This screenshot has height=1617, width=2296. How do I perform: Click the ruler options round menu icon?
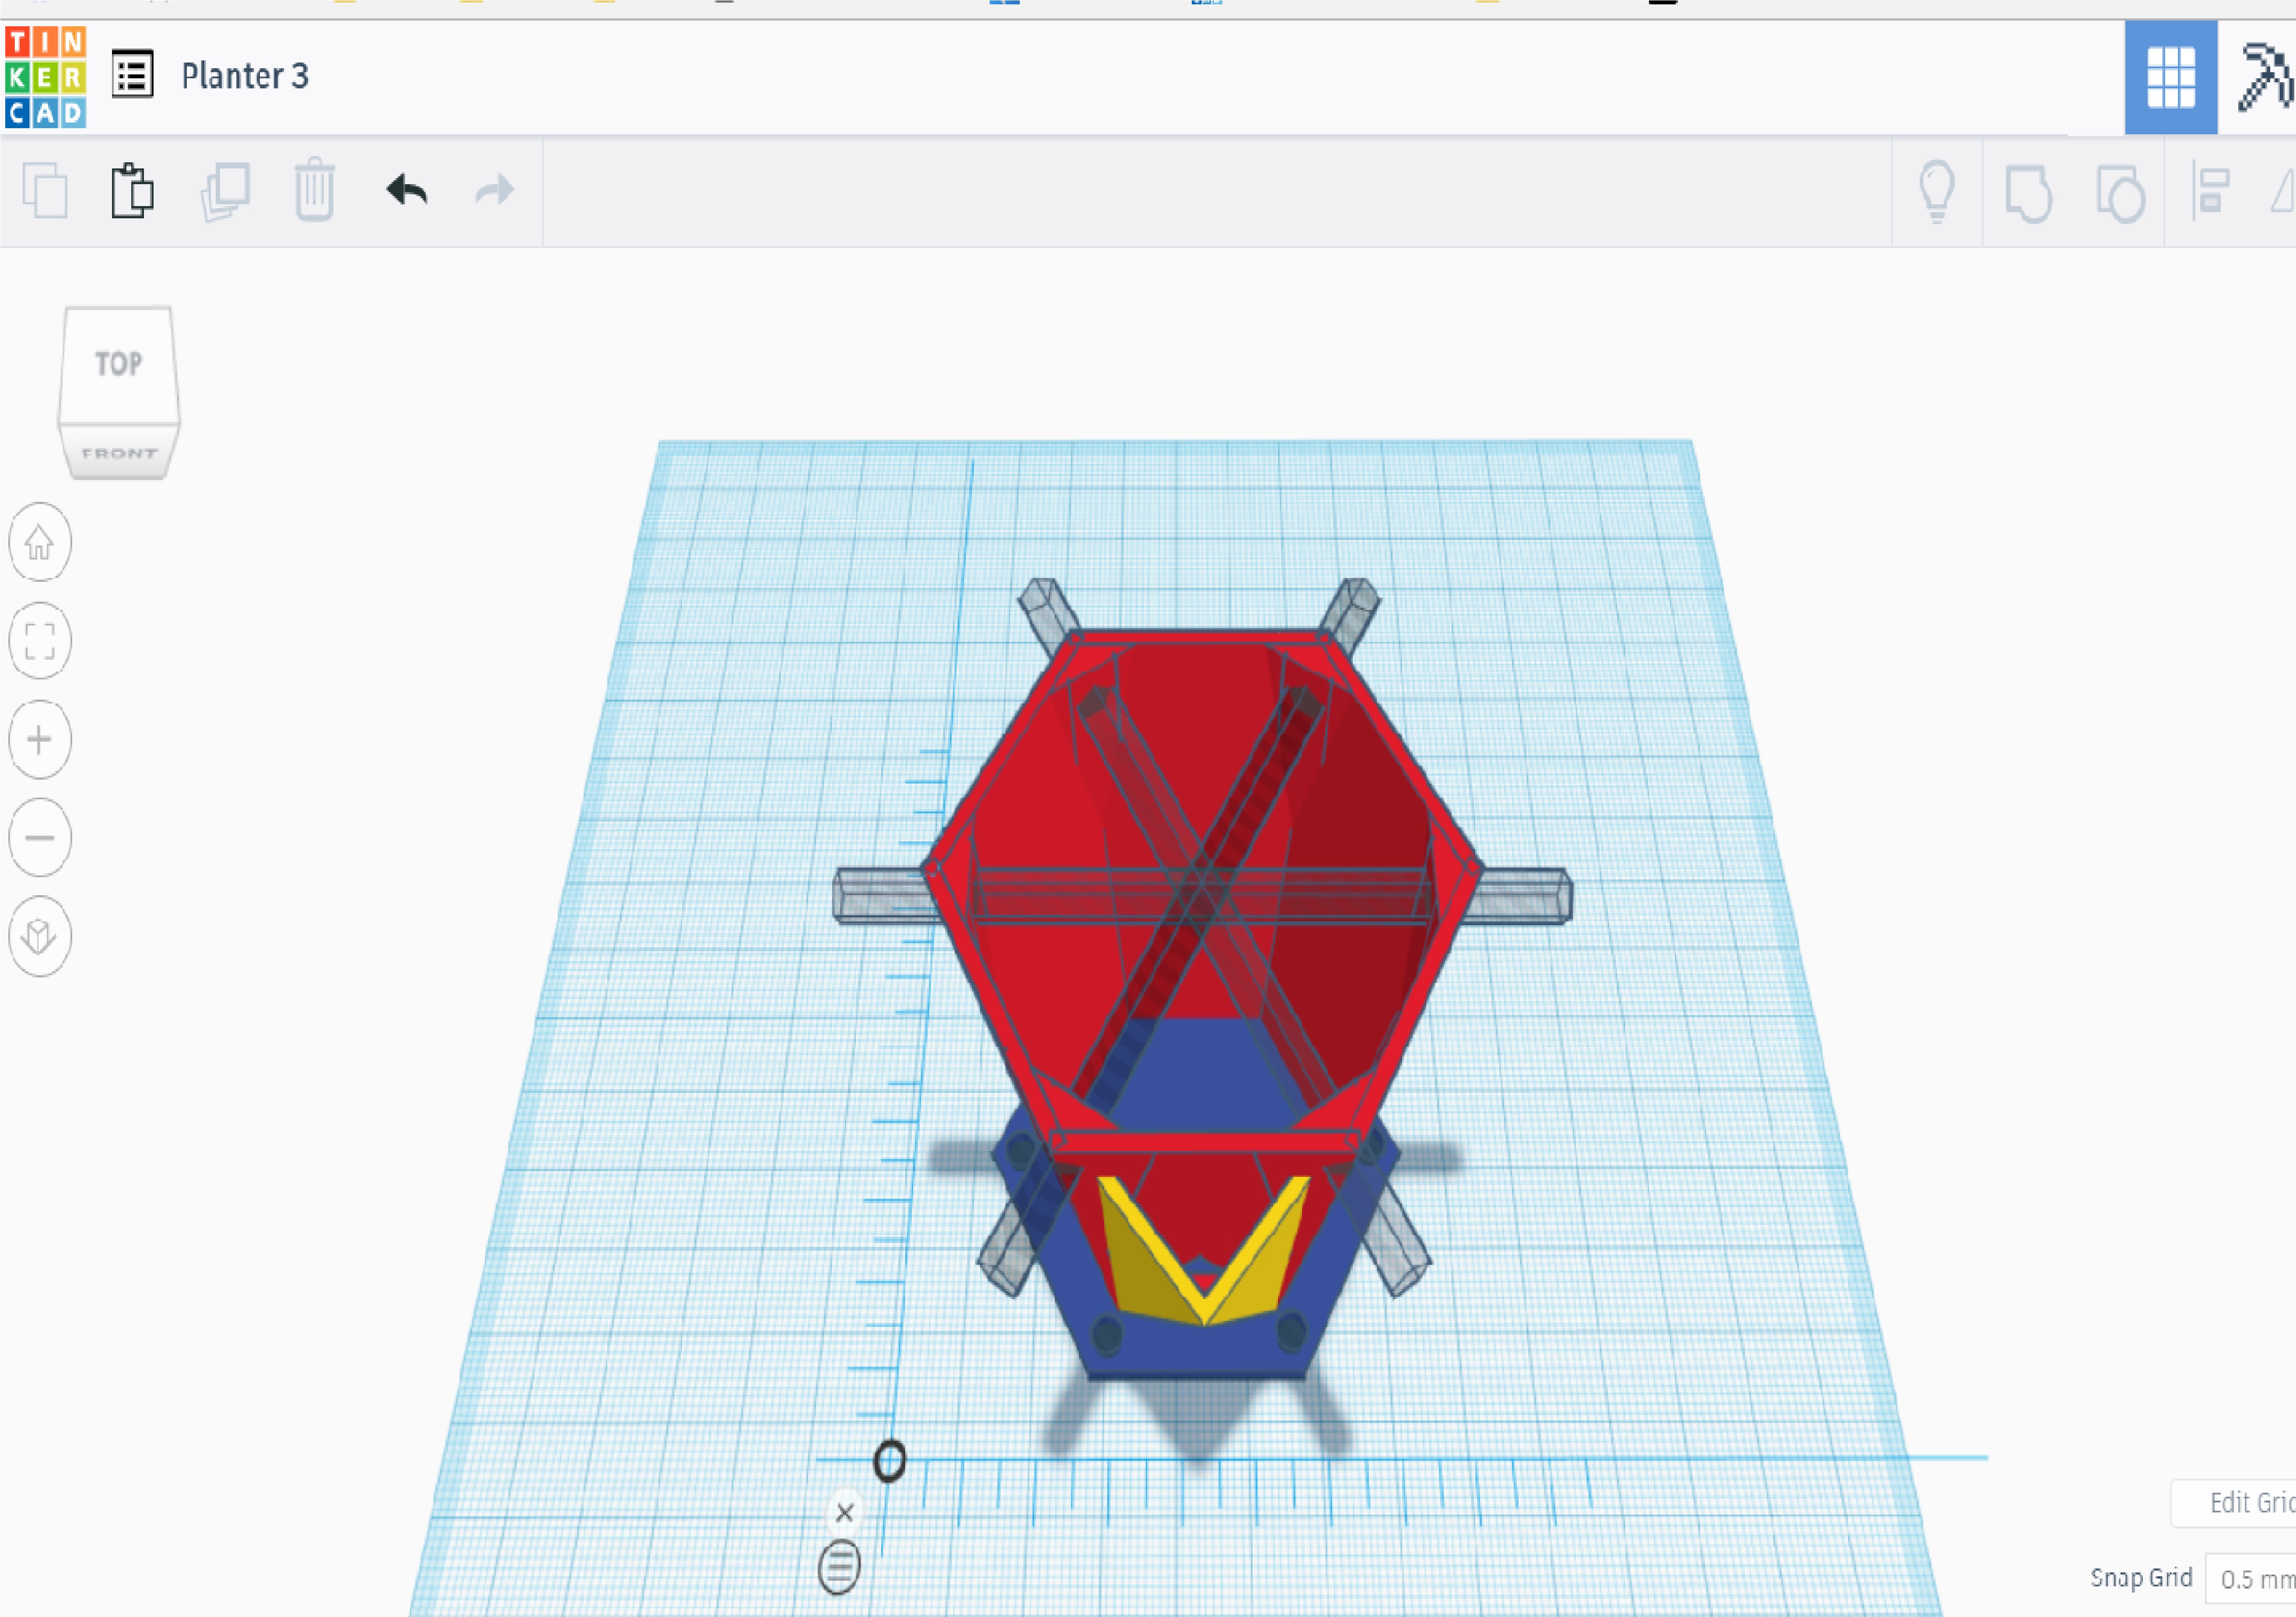(x=839, y=1567)
